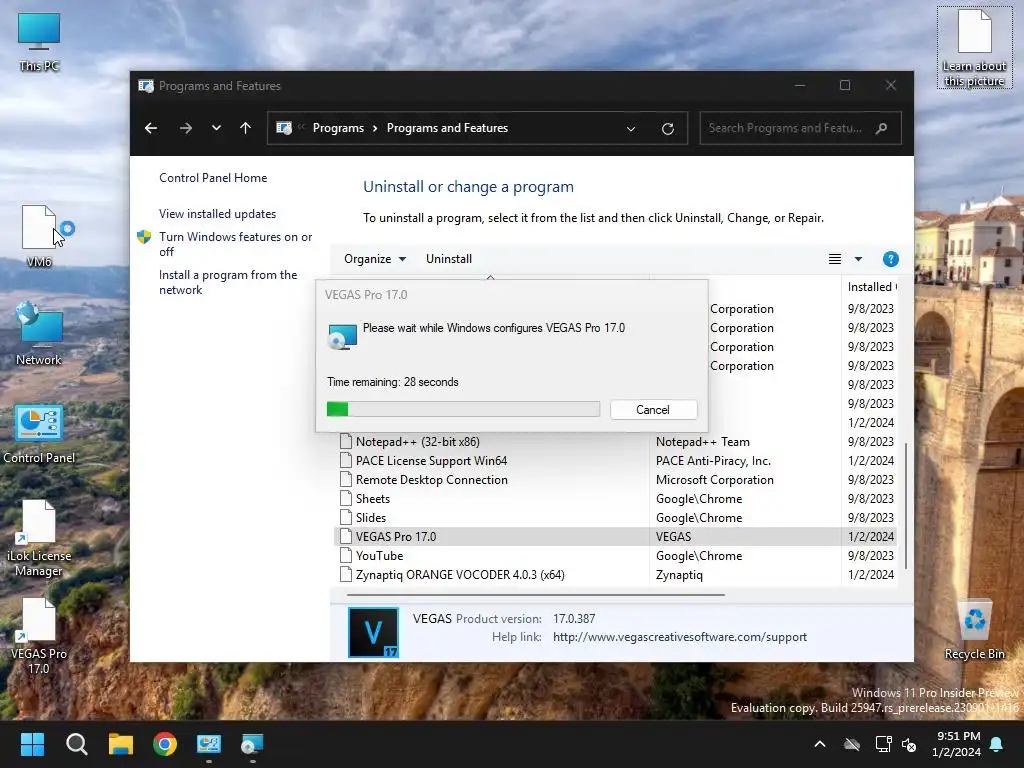Screen dimensions: 1024x768
Task: Click the Notepad++ Team publisher cell
Action: [703, 441]
